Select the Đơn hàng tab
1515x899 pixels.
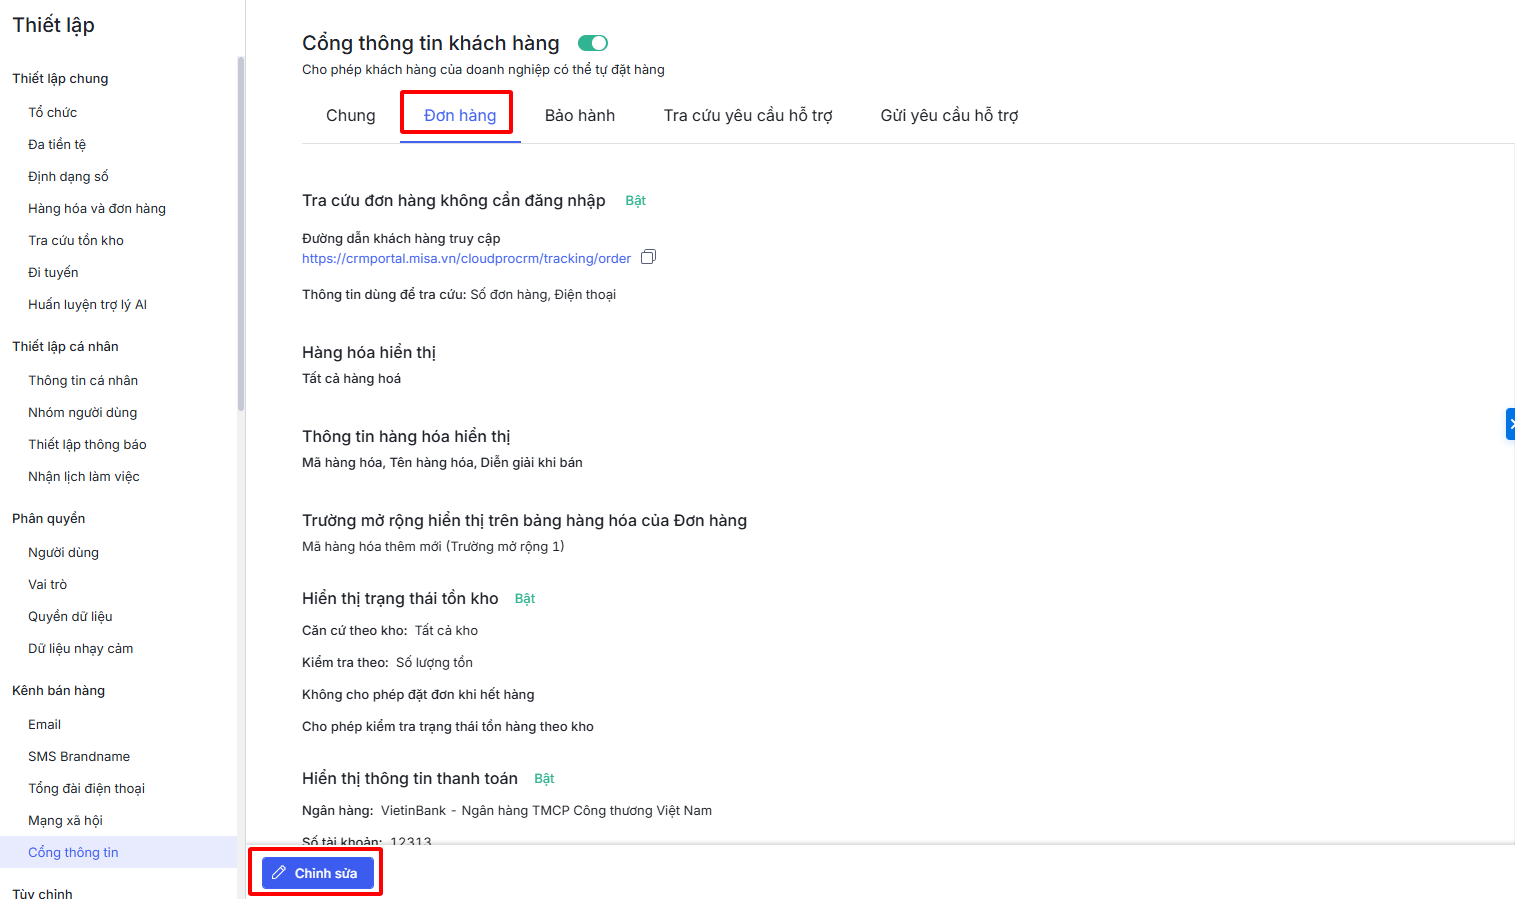tap(460, 115)
